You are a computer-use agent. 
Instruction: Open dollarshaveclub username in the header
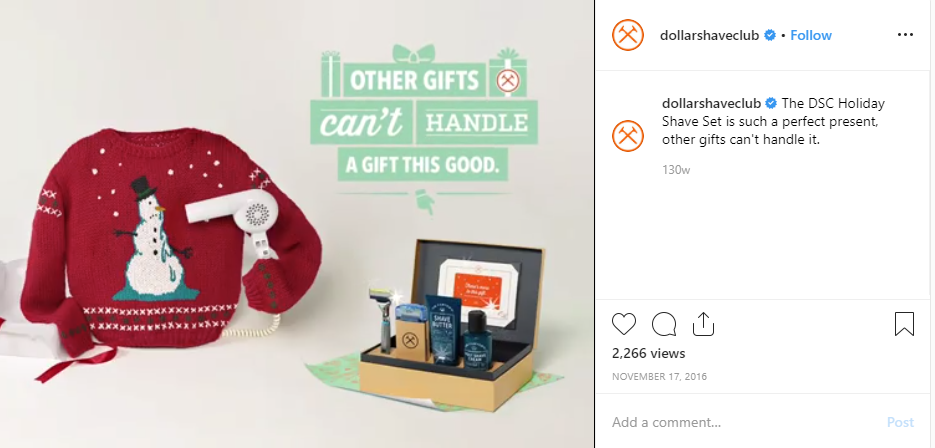709,35
